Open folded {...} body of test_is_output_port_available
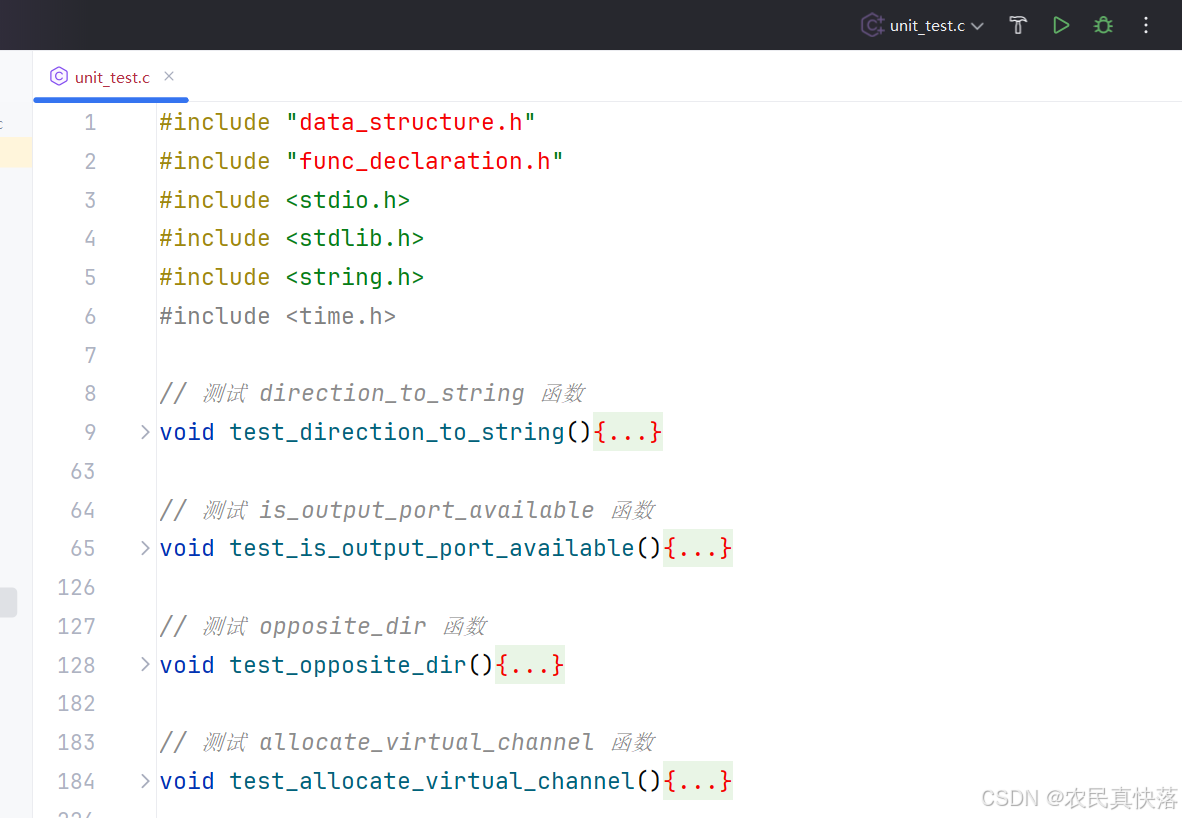1182x818 pixels. [698, 548]
